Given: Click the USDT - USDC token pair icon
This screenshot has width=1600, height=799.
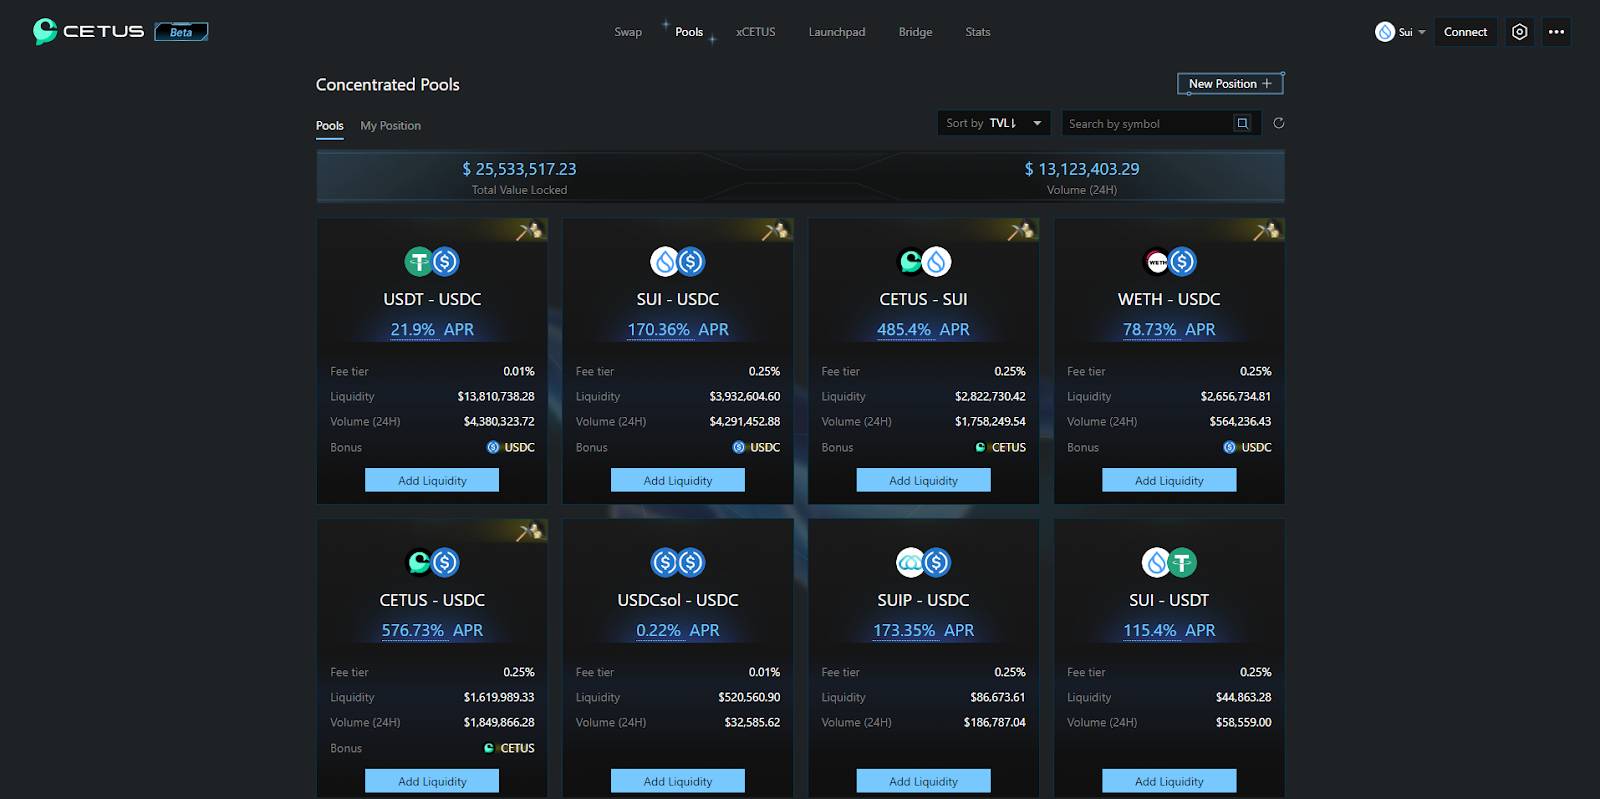Looking at the screenshot, I should click(432, 262).
